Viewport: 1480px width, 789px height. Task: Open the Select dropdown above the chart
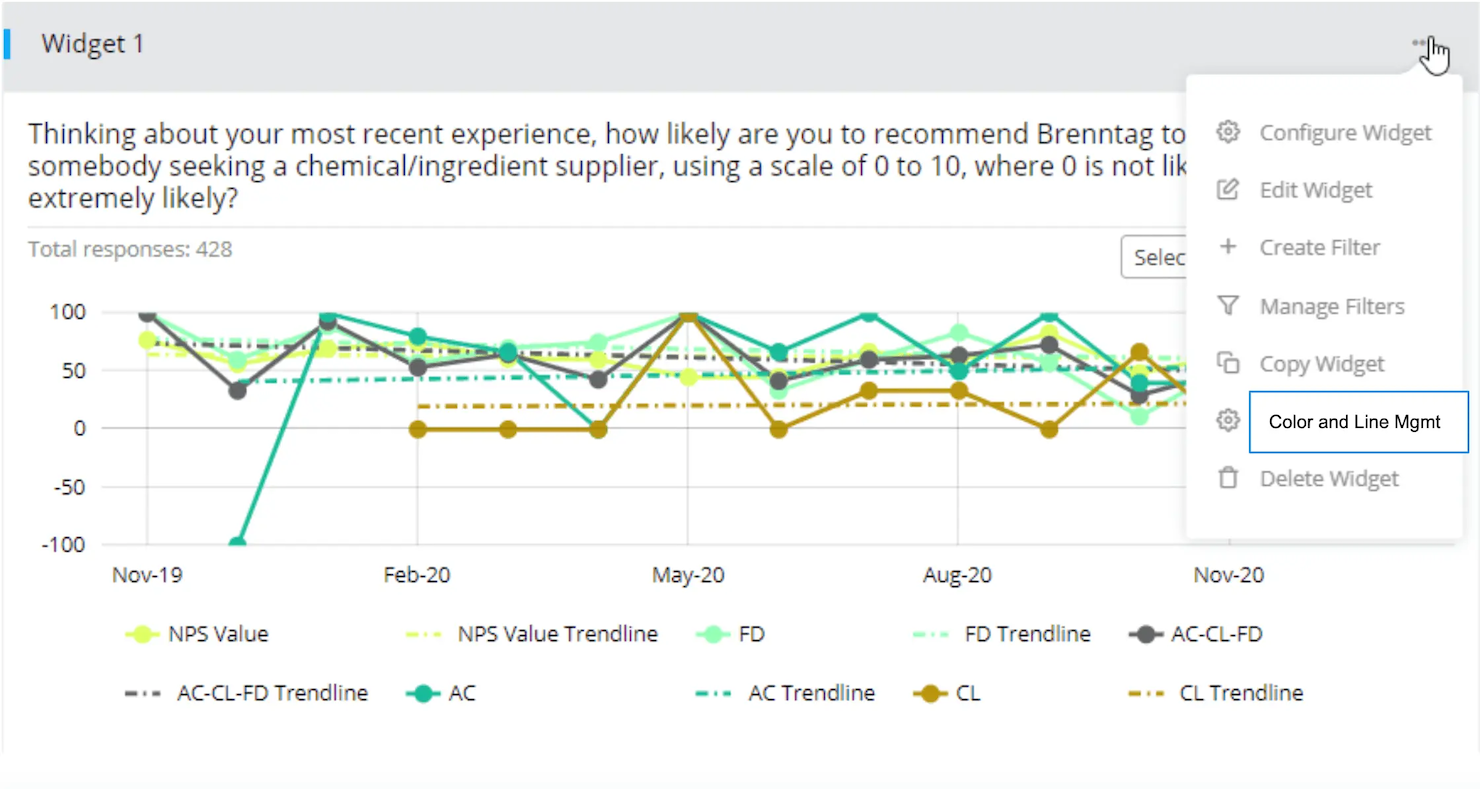coord(1156,257)
